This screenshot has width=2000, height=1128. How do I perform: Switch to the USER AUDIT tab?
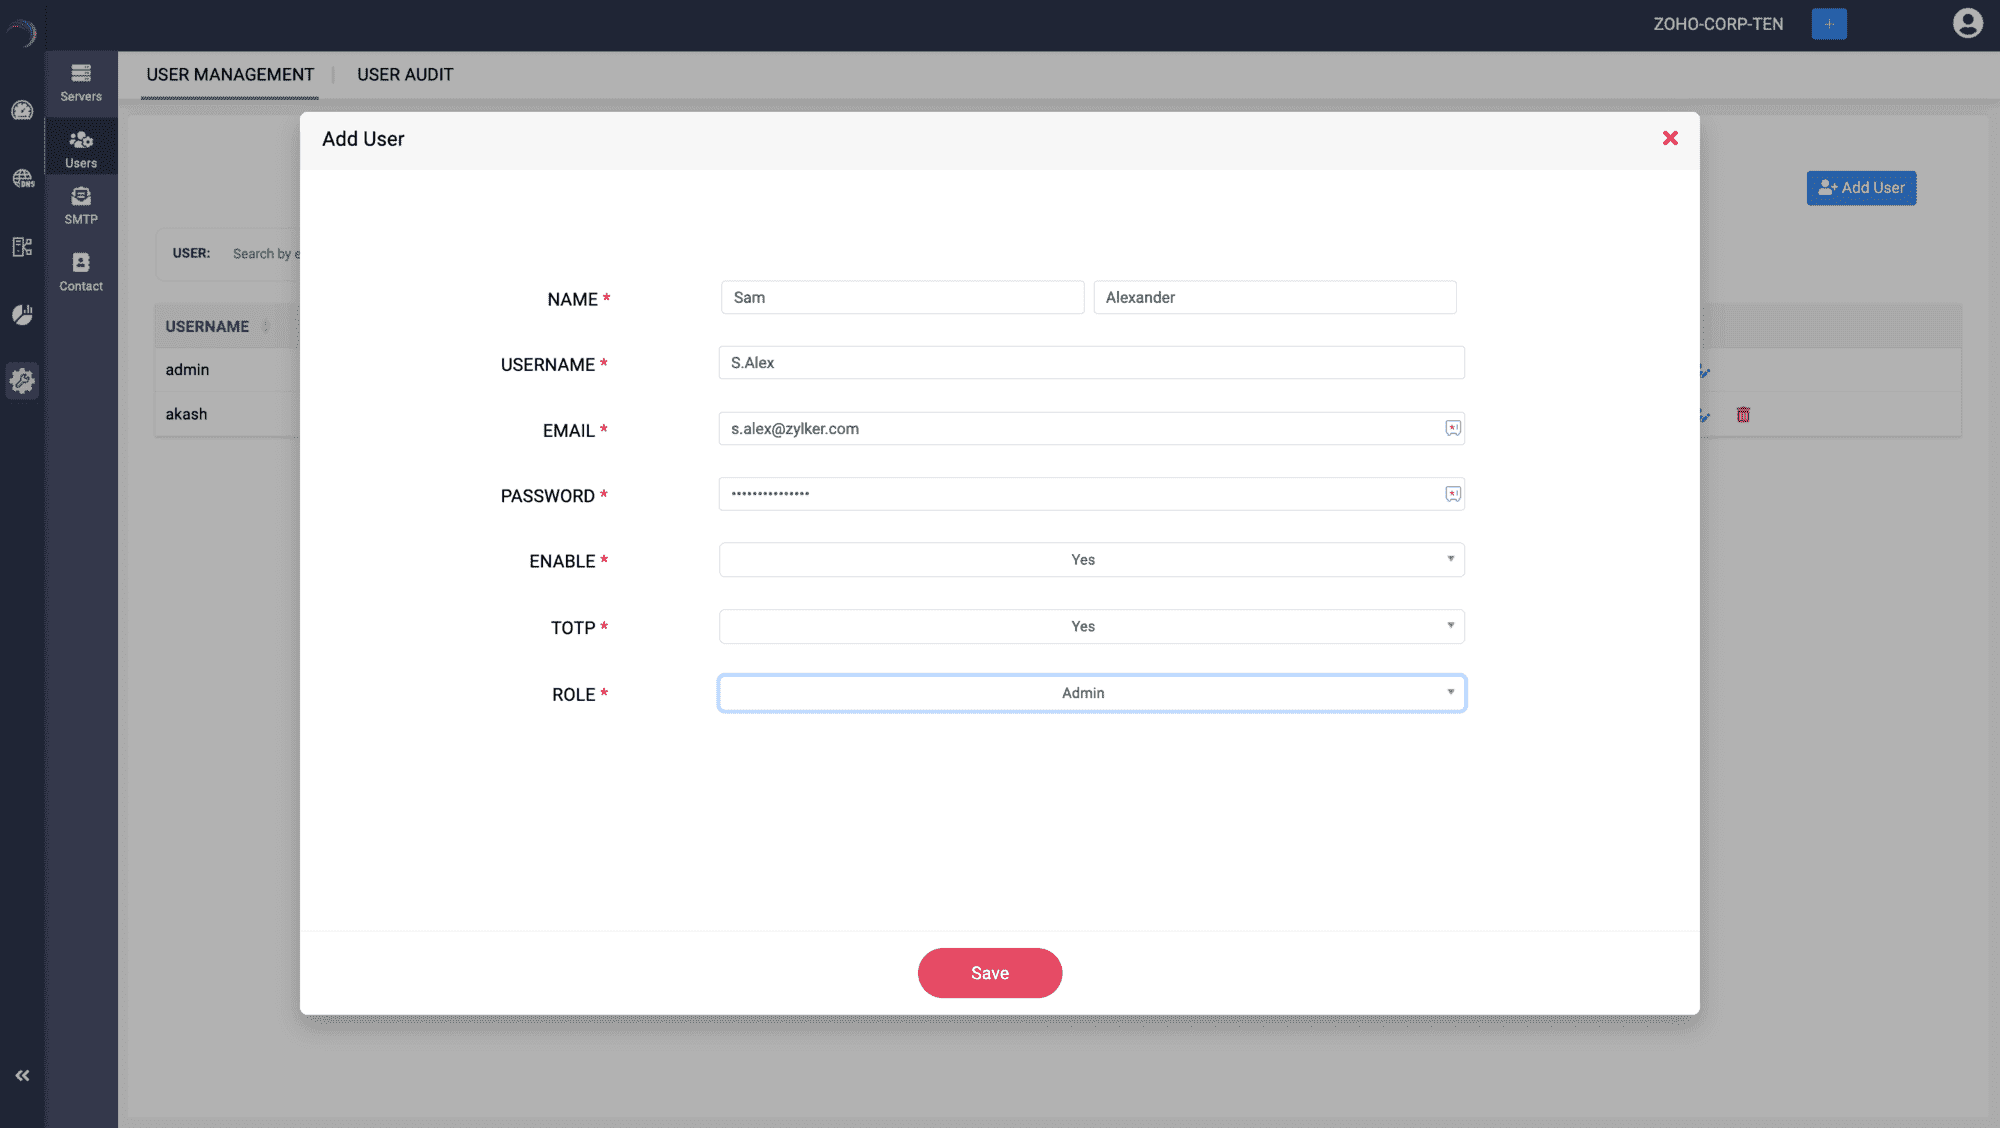[405, 74]
